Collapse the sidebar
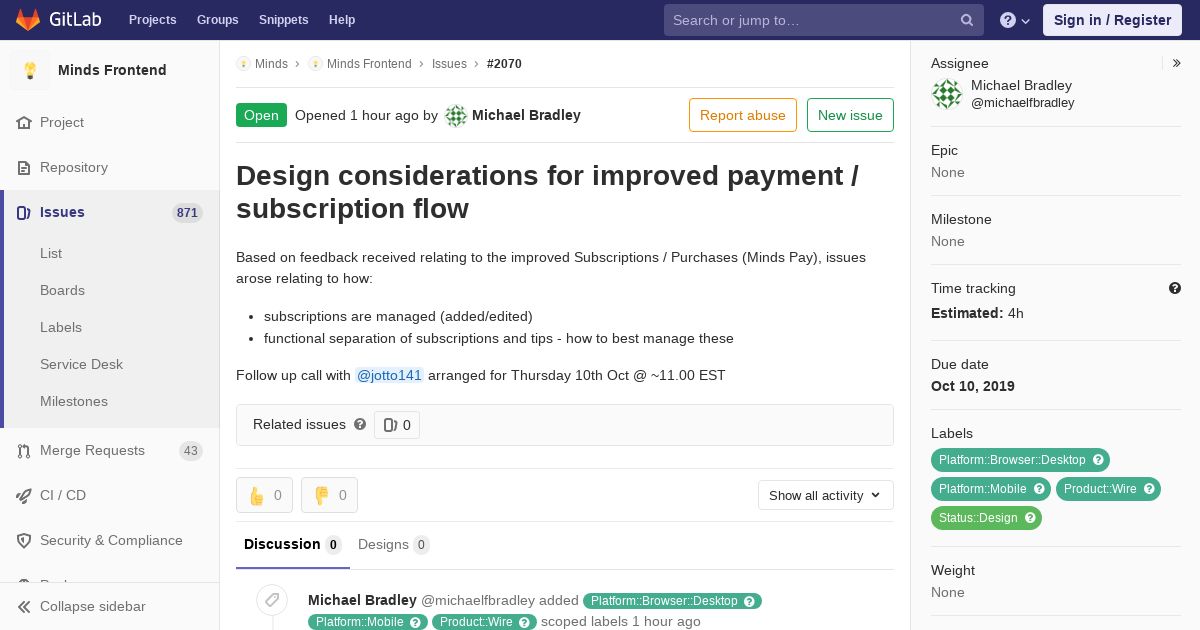This screenshot has height=630, width=1200. (x=110, y=606)
